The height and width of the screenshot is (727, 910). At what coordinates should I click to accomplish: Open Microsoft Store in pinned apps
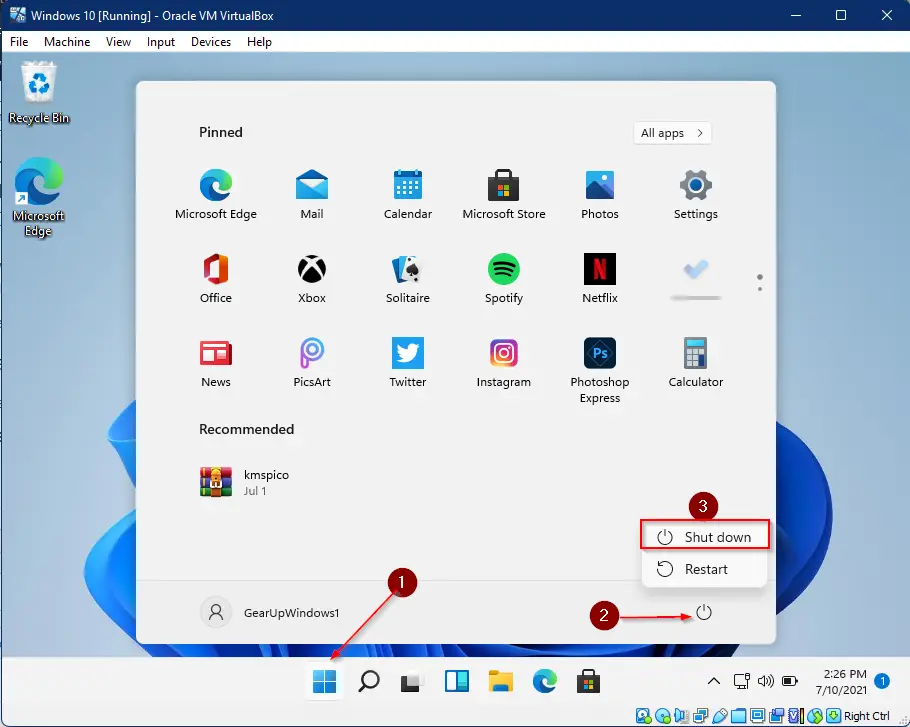(x=503, y=196)
